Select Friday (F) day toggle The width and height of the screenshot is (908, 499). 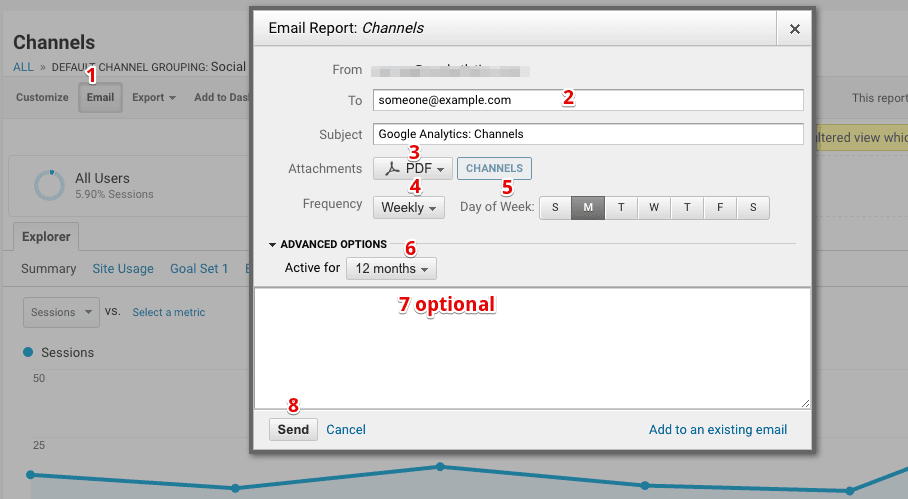[720, 208]
